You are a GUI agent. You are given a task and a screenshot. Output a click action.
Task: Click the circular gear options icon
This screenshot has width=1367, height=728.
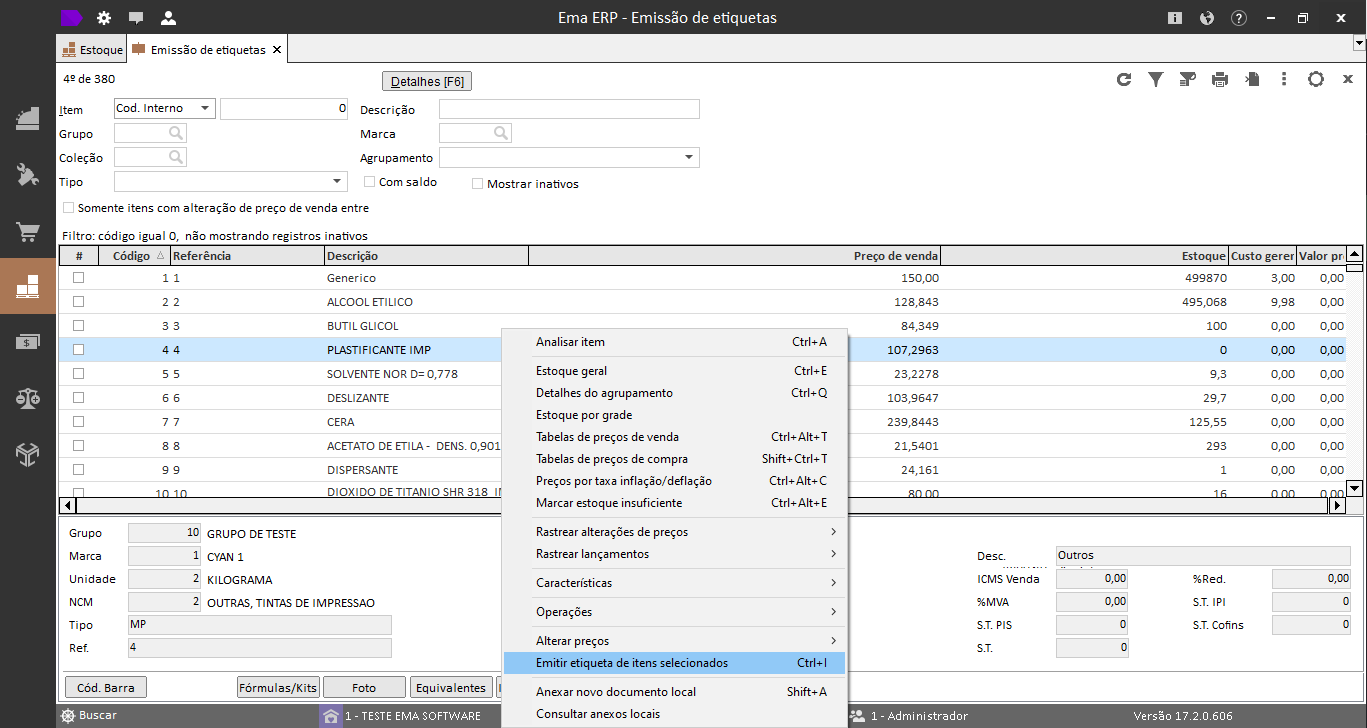click(x=1316, y=80)
